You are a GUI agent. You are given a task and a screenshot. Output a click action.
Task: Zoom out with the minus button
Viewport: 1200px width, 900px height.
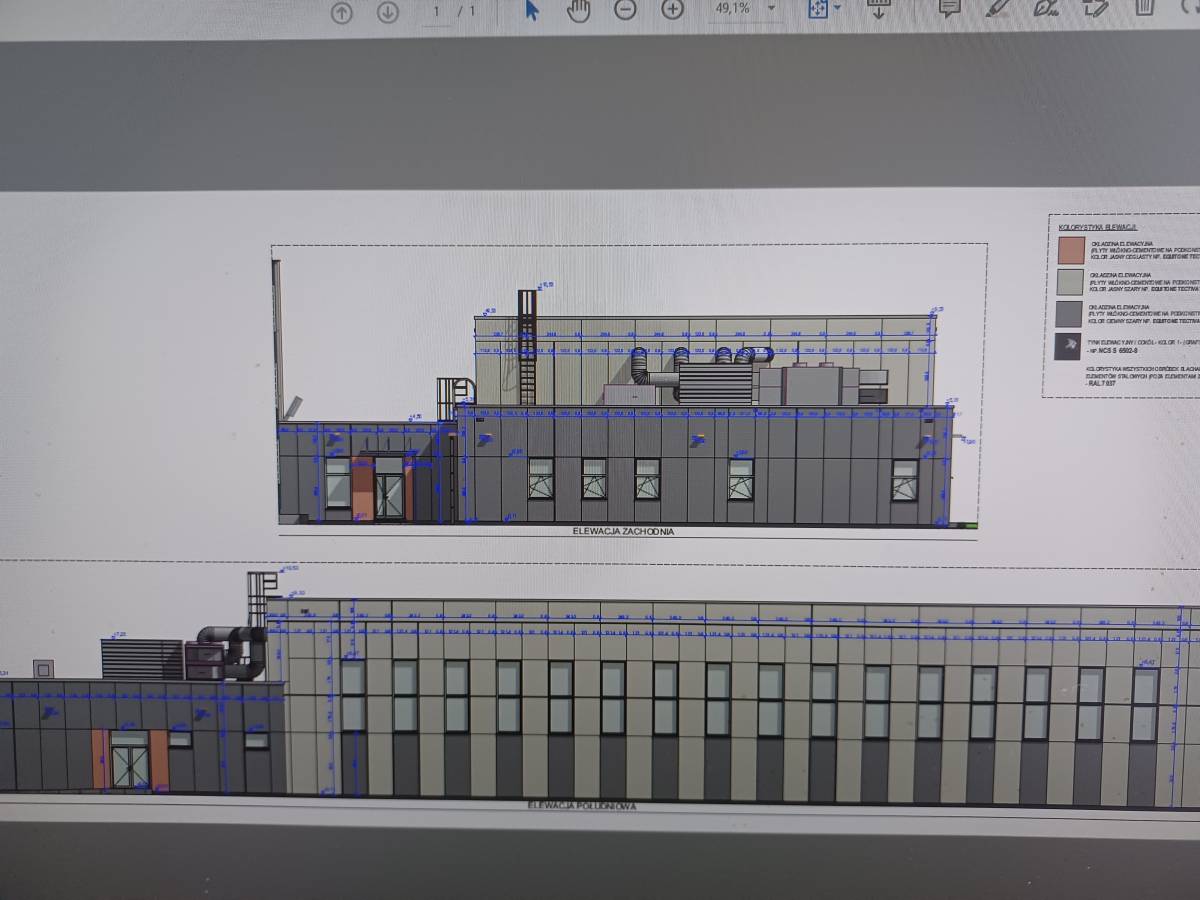(625, 10)
